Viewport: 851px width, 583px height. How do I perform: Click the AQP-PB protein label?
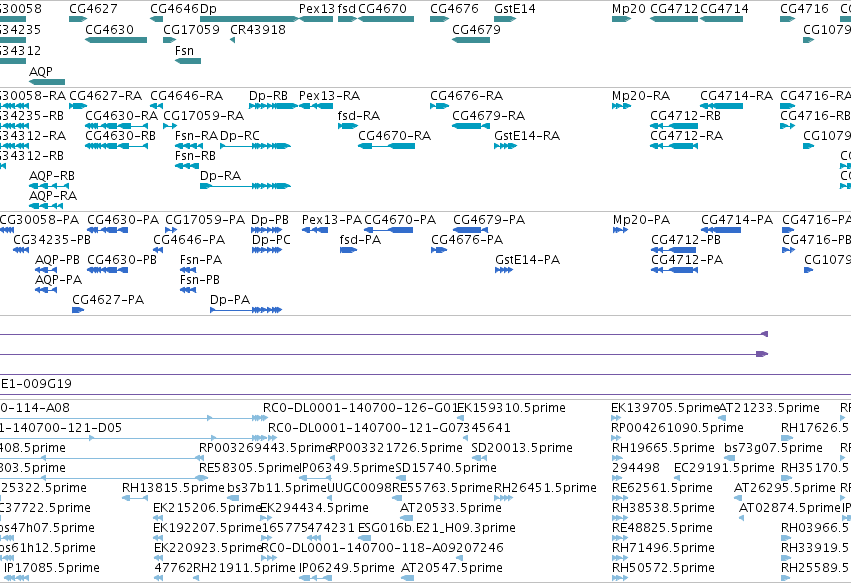point(57,260)
